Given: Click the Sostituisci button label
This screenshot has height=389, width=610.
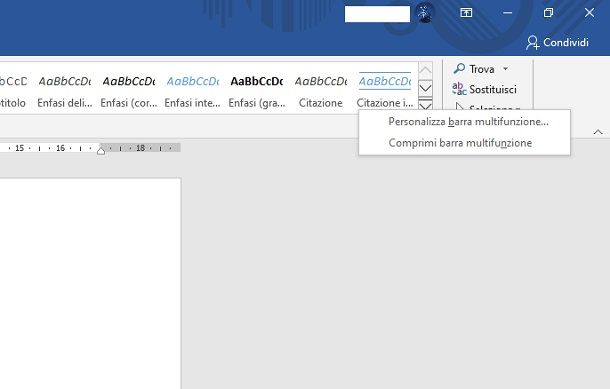Looking at the screenshot, I should coord(493,89).
